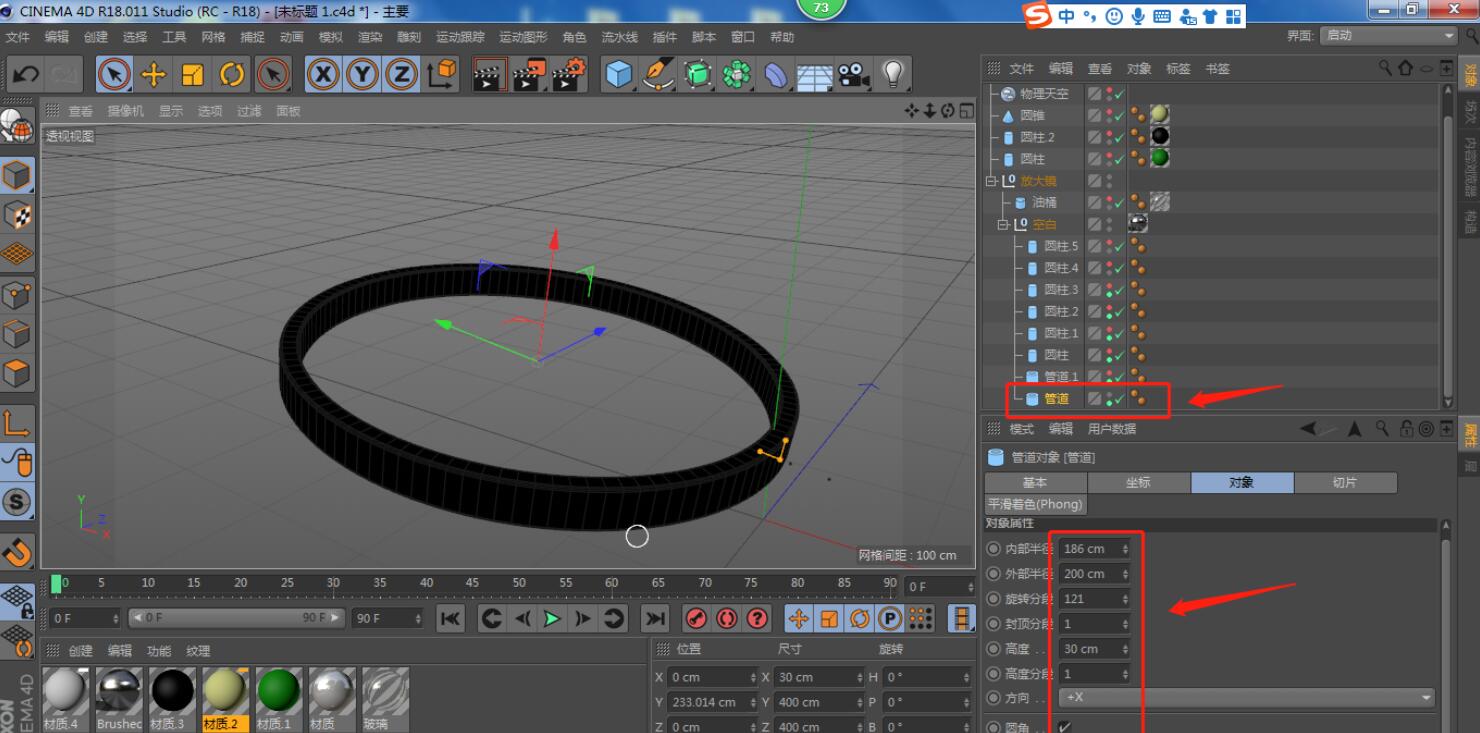Add a Camera object
Viewport: 1480px width, 733px height.
(853, 74)
